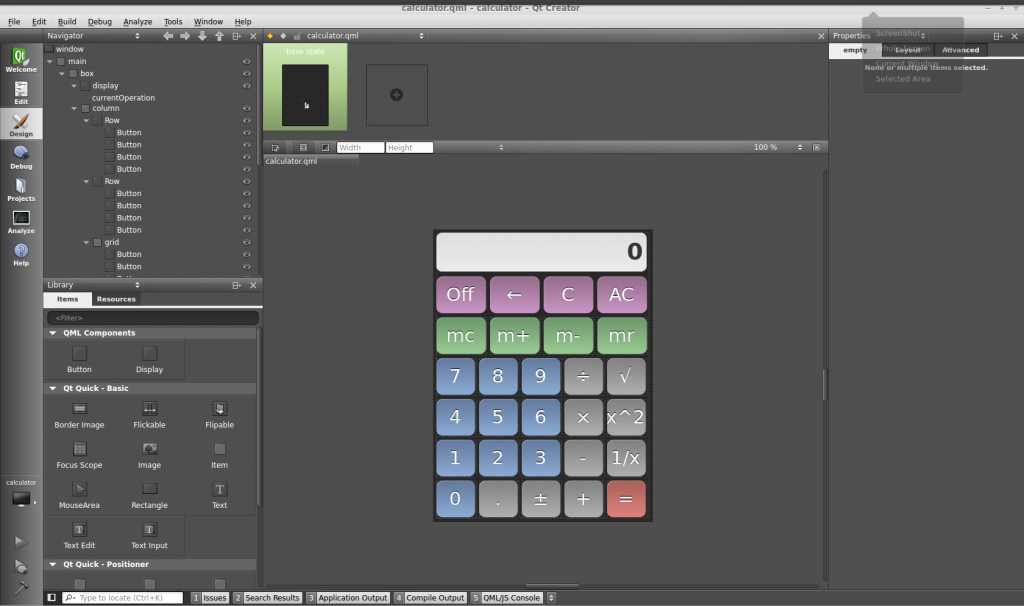Hide the grid item in Navigator

point(246,242)
